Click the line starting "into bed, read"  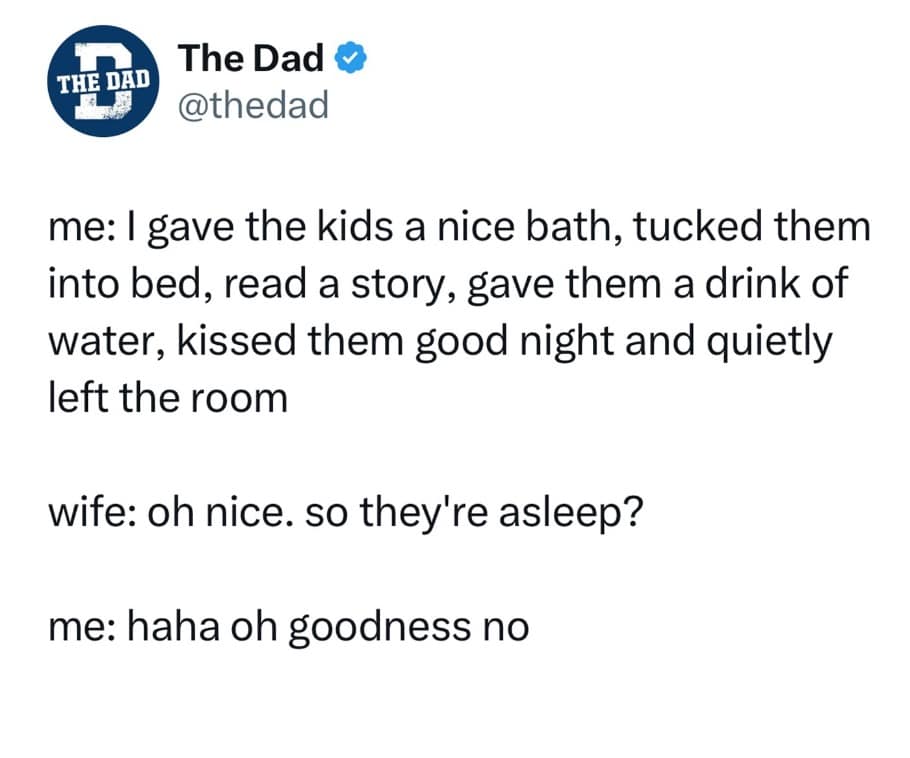447,284
